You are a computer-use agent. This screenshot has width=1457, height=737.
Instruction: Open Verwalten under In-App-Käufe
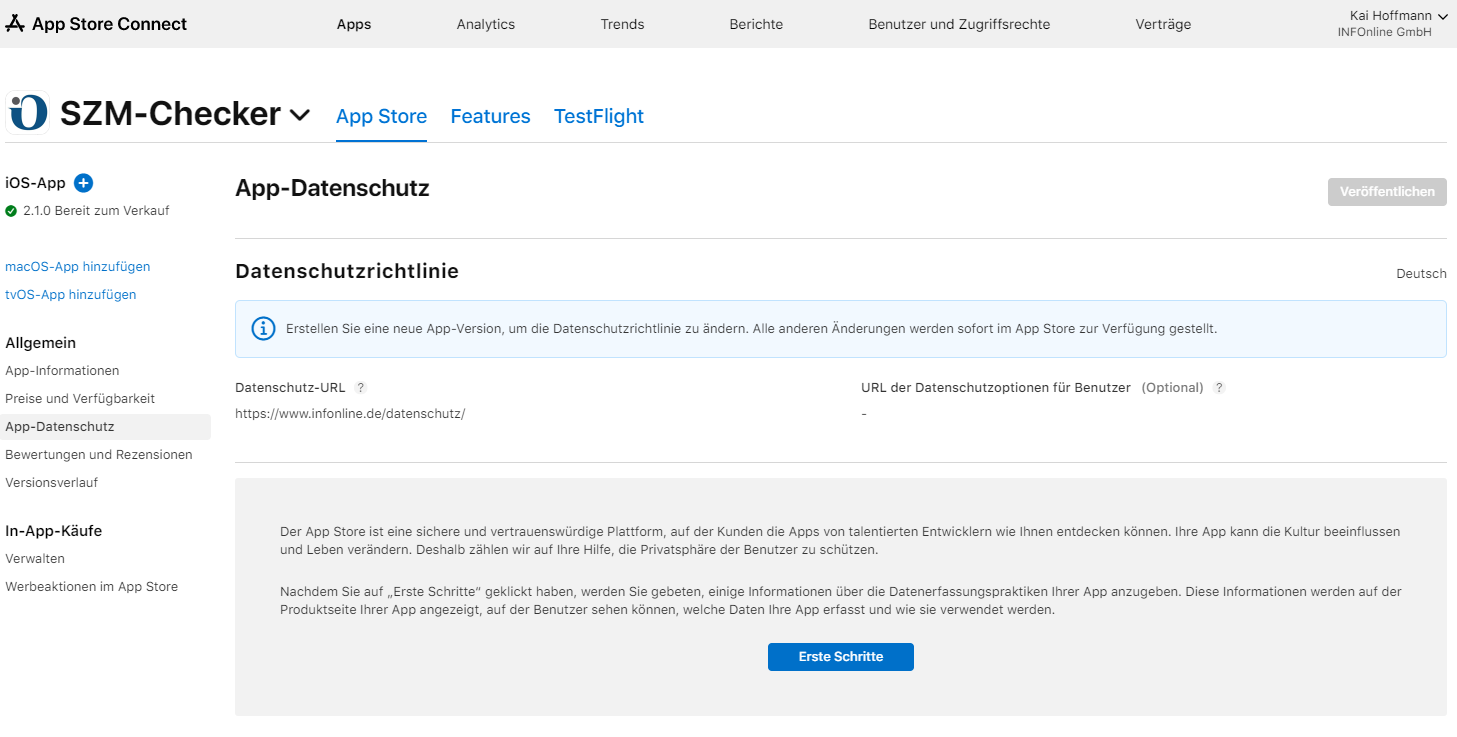tap(35, 559)
